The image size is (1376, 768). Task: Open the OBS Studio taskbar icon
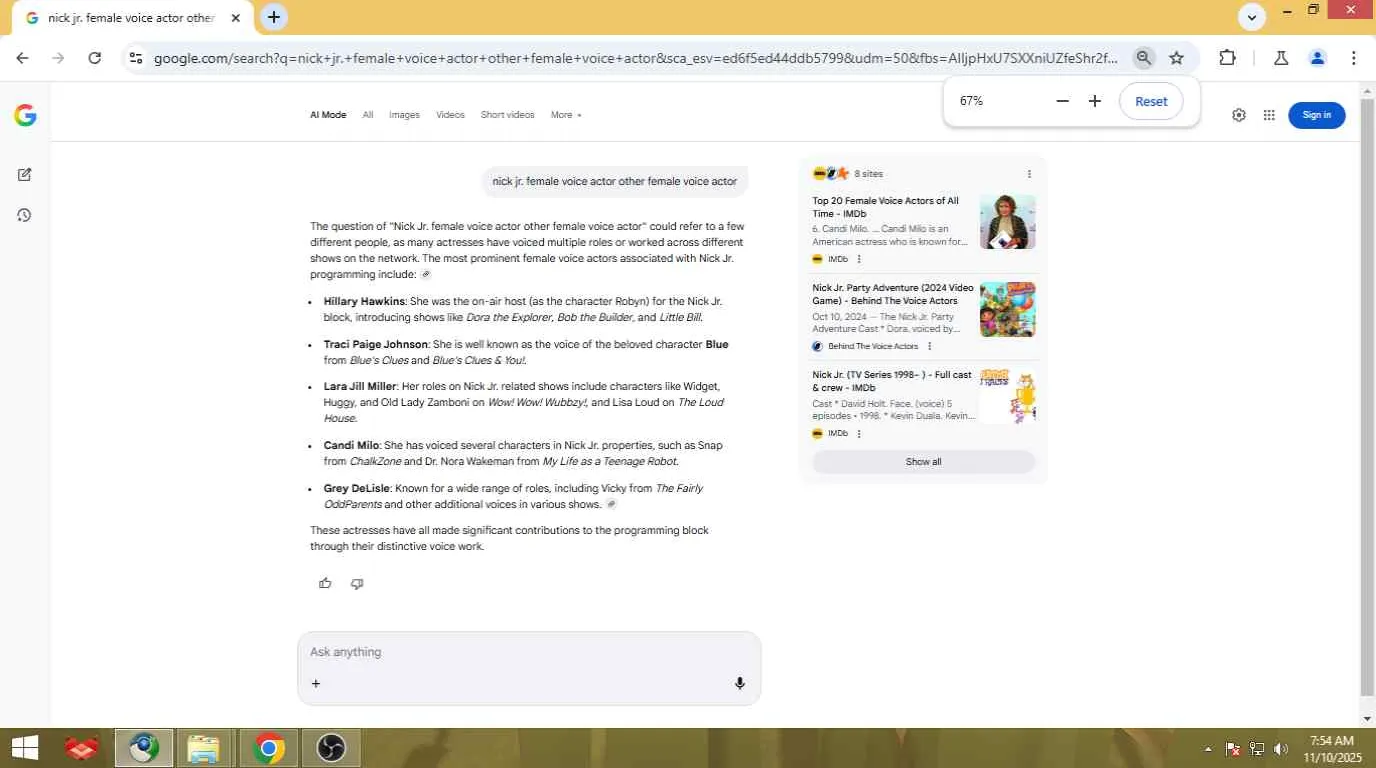click(x=331, y=748)
